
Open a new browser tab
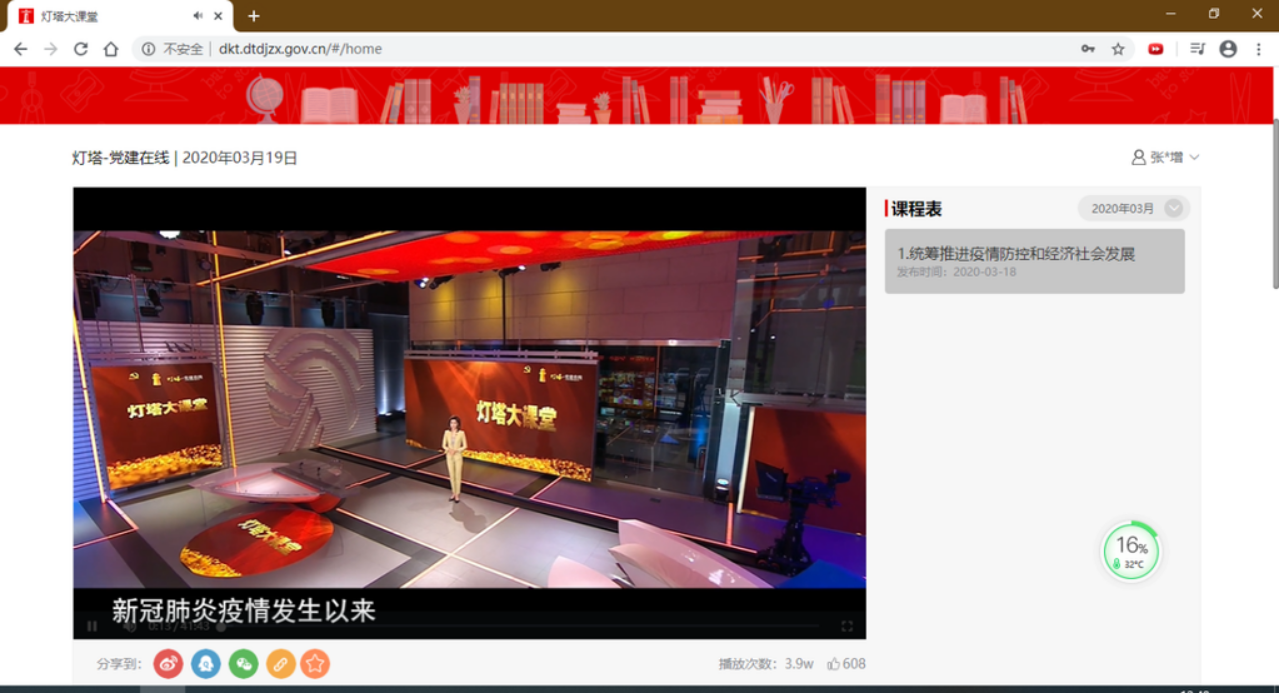[x=254, y=16]
